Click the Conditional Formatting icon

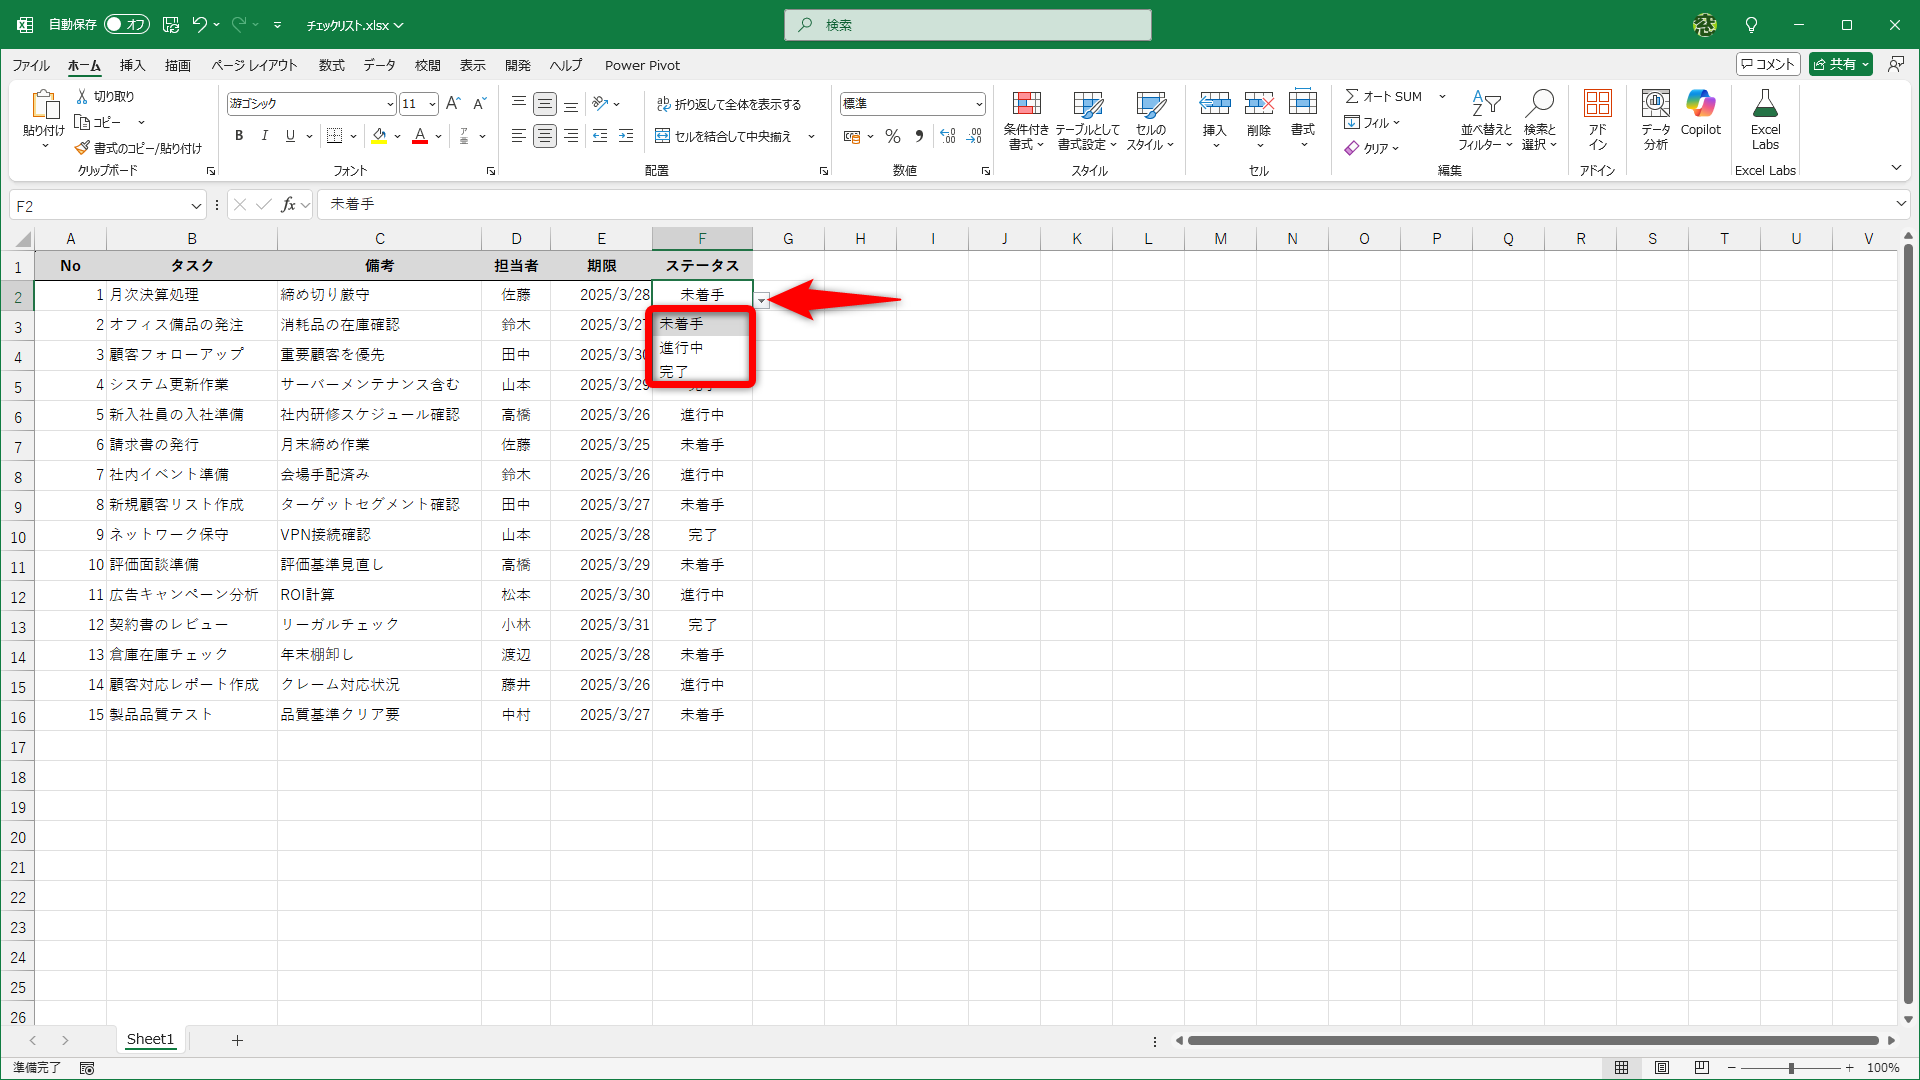click(1026, 118)
